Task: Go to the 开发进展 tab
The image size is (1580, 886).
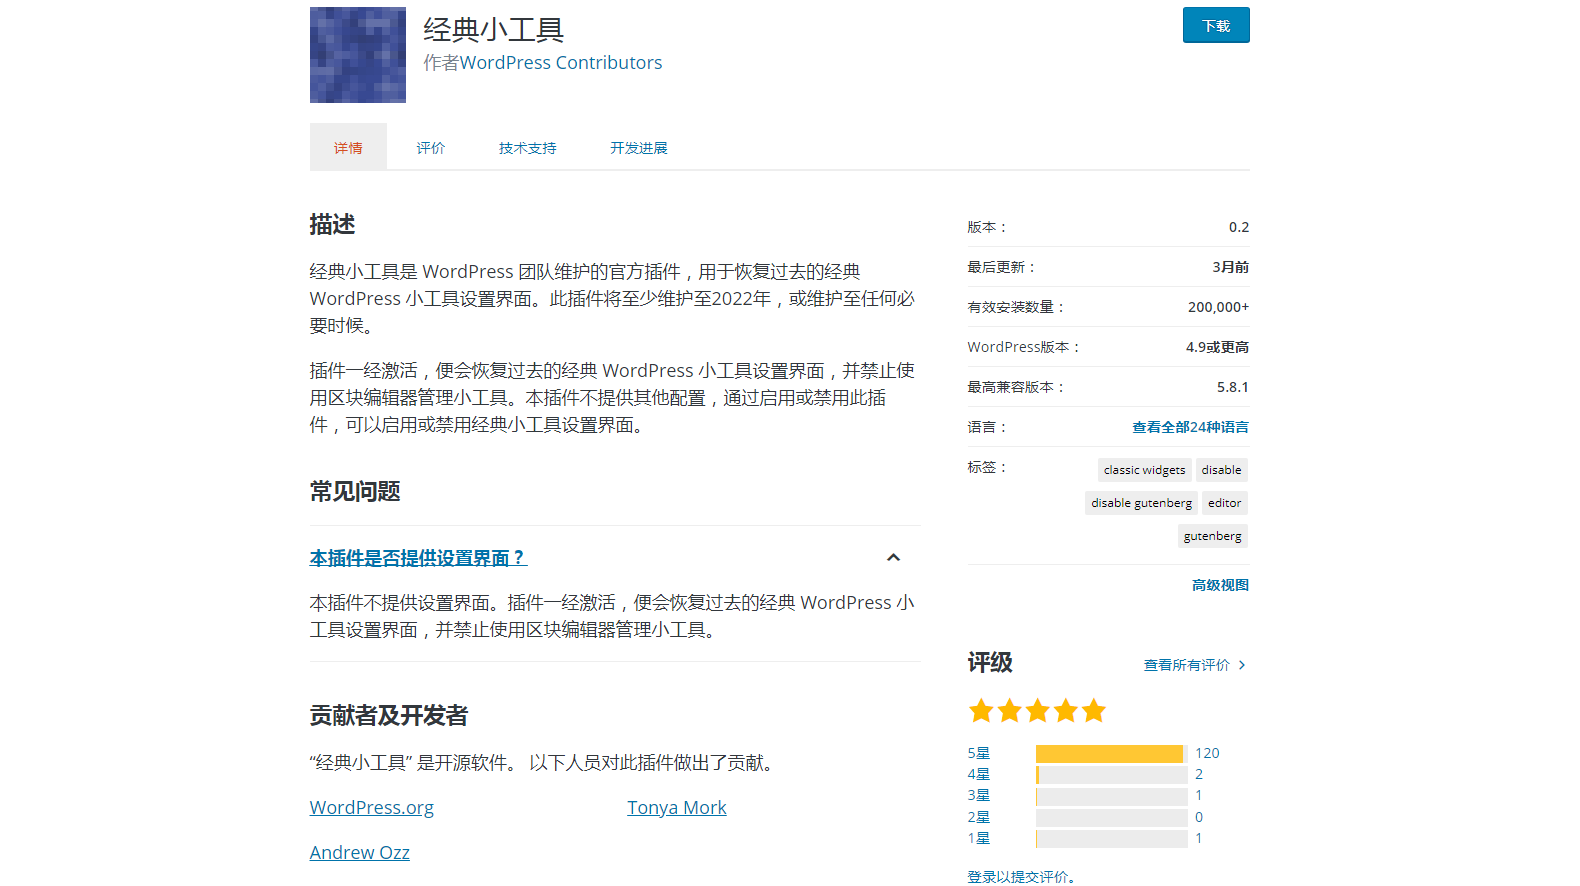Action: (639, 148)
